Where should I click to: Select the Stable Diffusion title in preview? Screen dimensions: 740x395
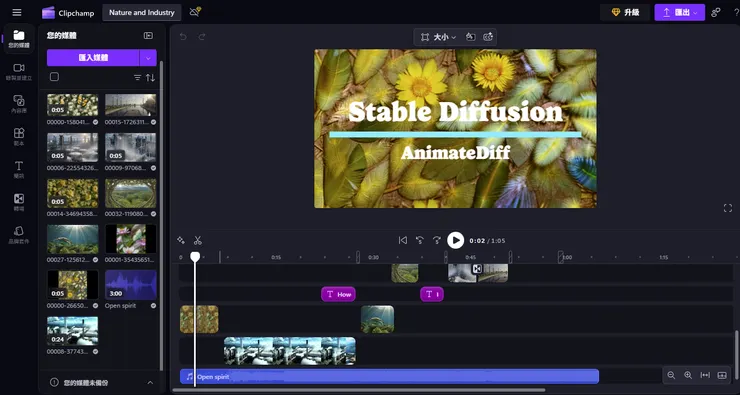pyautogui.click(x=455, y=112)
